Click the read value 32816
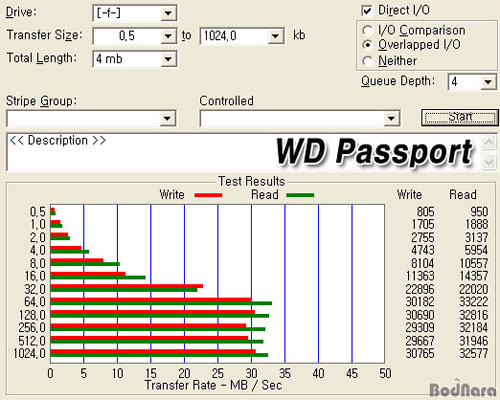 tap(474, 315)
